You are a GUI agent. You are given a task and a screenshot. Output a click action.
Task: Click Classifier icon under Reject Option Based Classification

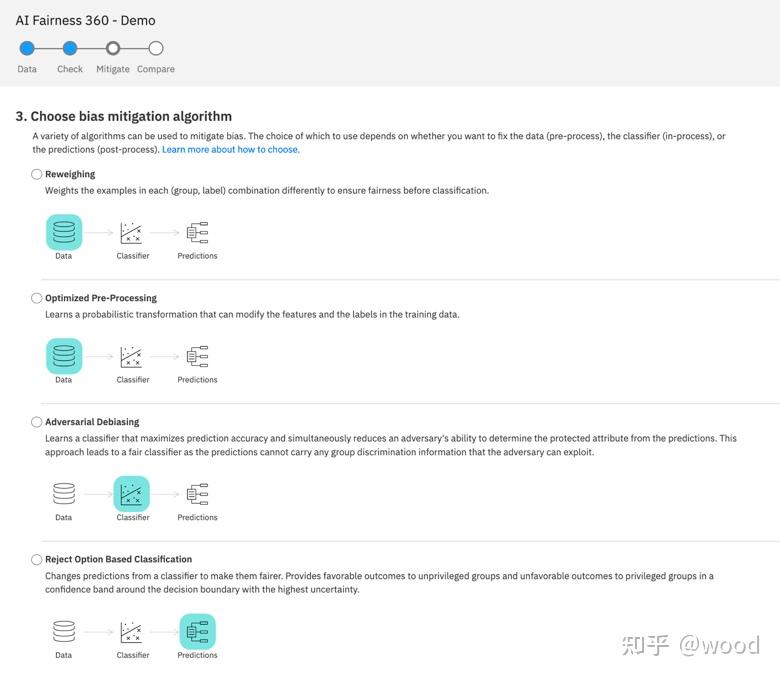click(x=131, y=632)
